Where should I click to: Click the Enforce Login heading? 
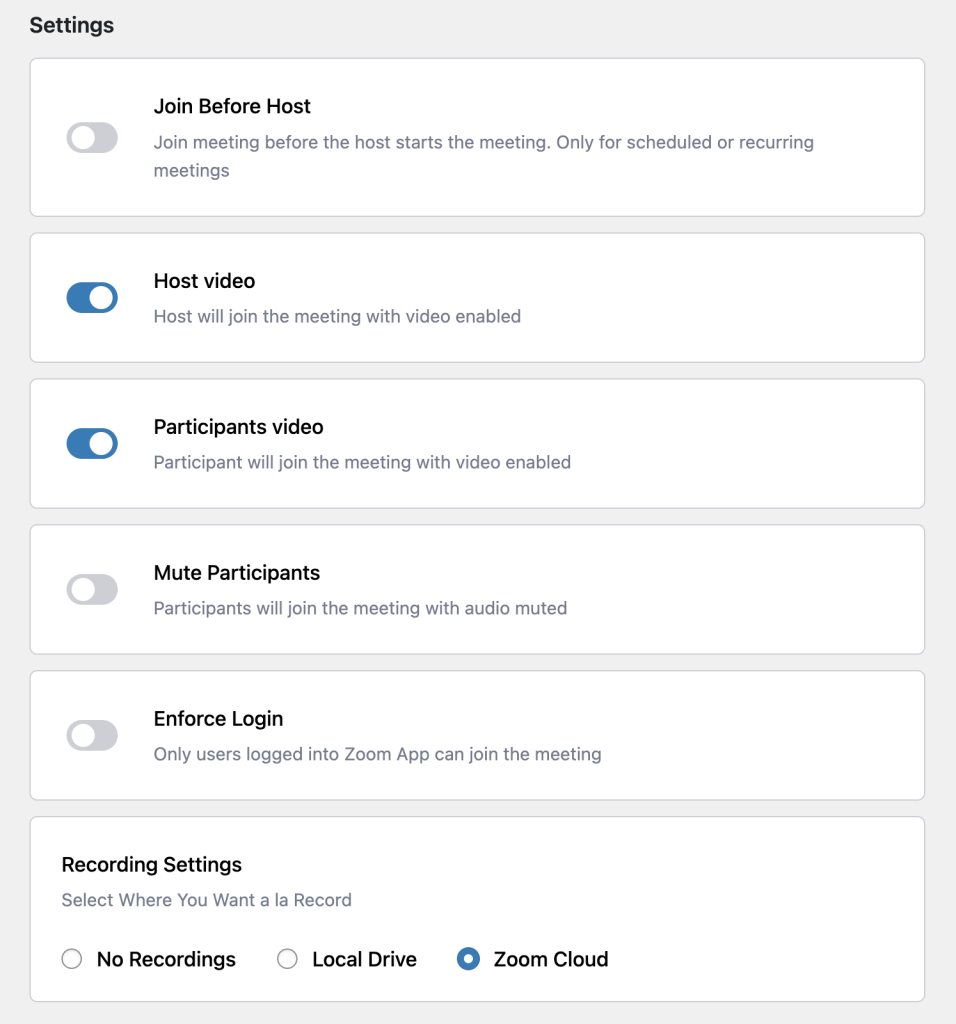pos(218,719)
